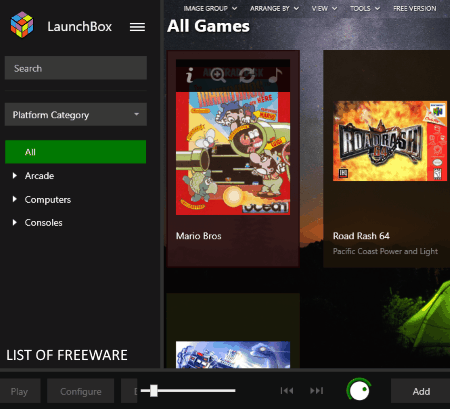Click the Road Rash 64 title

[x=361, y=236]
